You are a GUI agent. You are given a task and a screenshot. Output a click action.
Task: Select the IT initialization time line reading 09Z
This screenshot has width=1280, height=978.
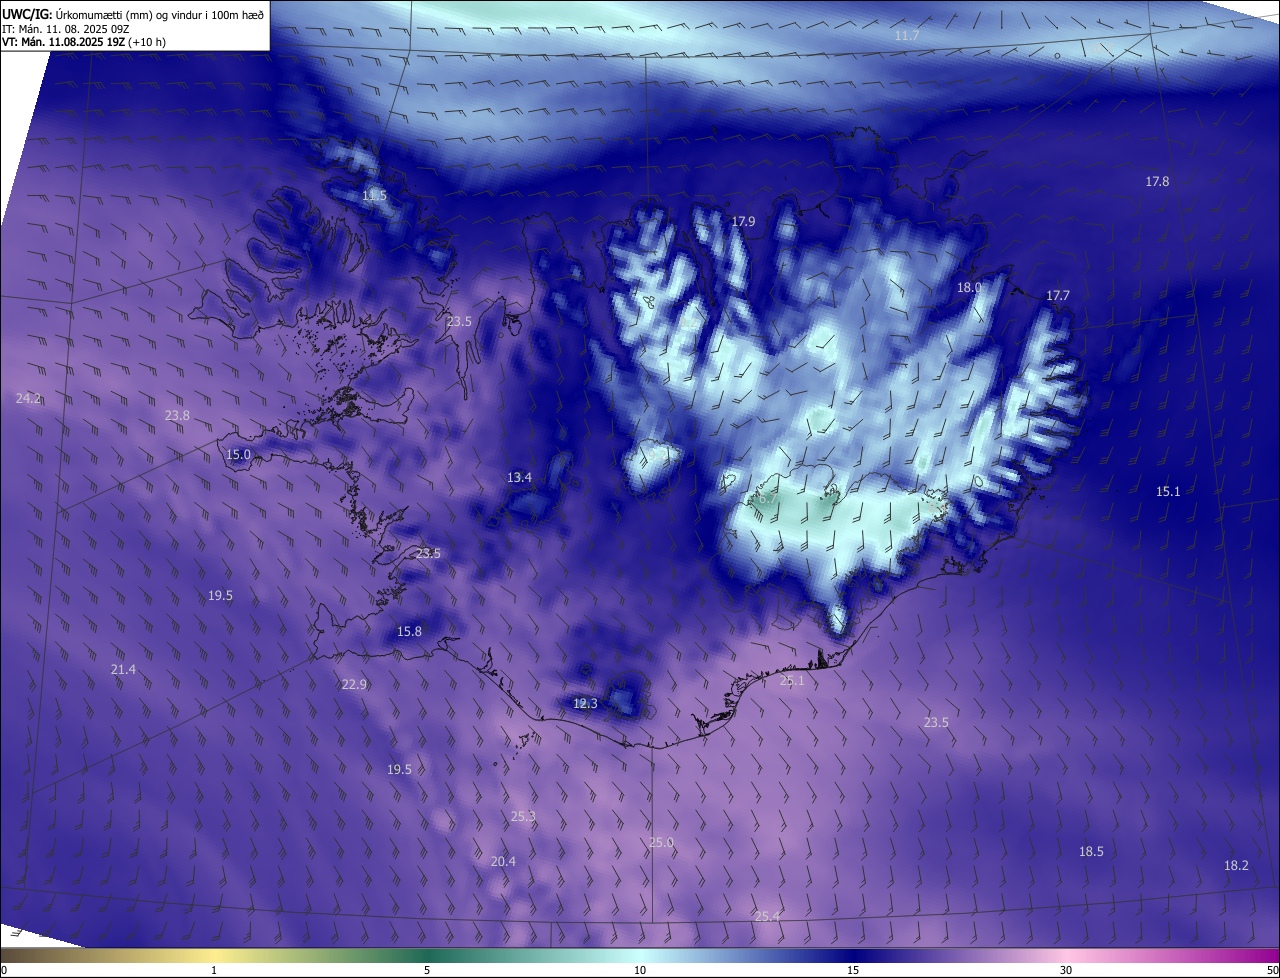coord(66,29)
